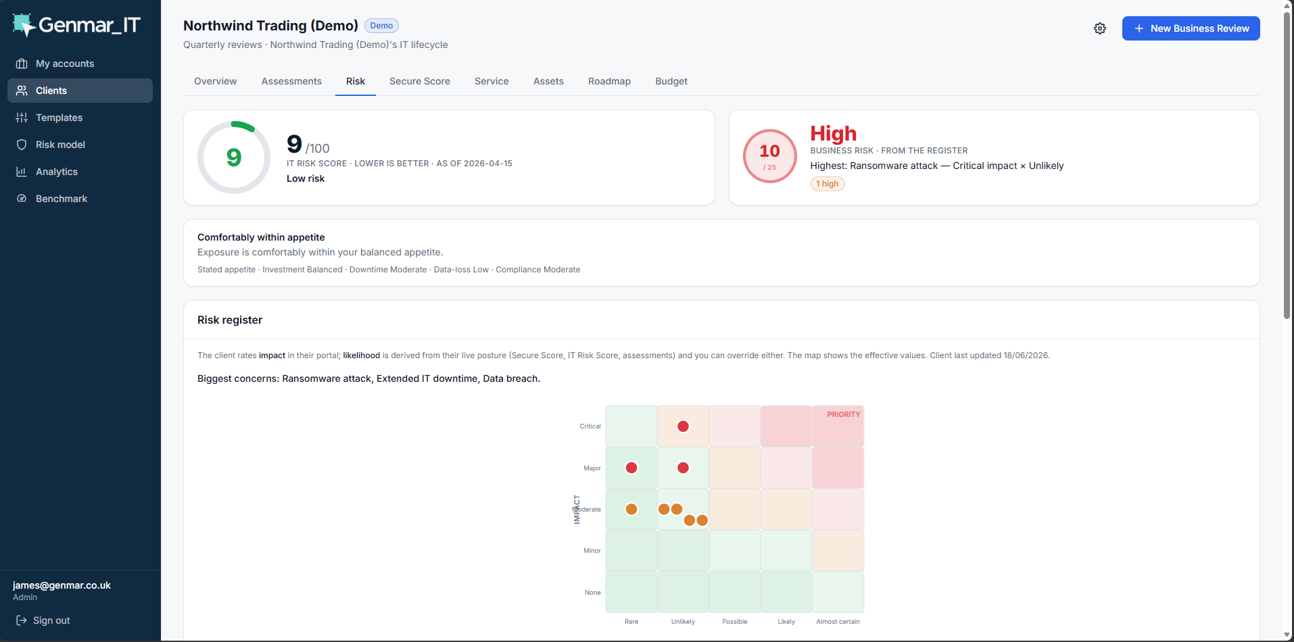Click the Minor, Almost certain matrix cell
1294x642 pixels.
[838, 551]
